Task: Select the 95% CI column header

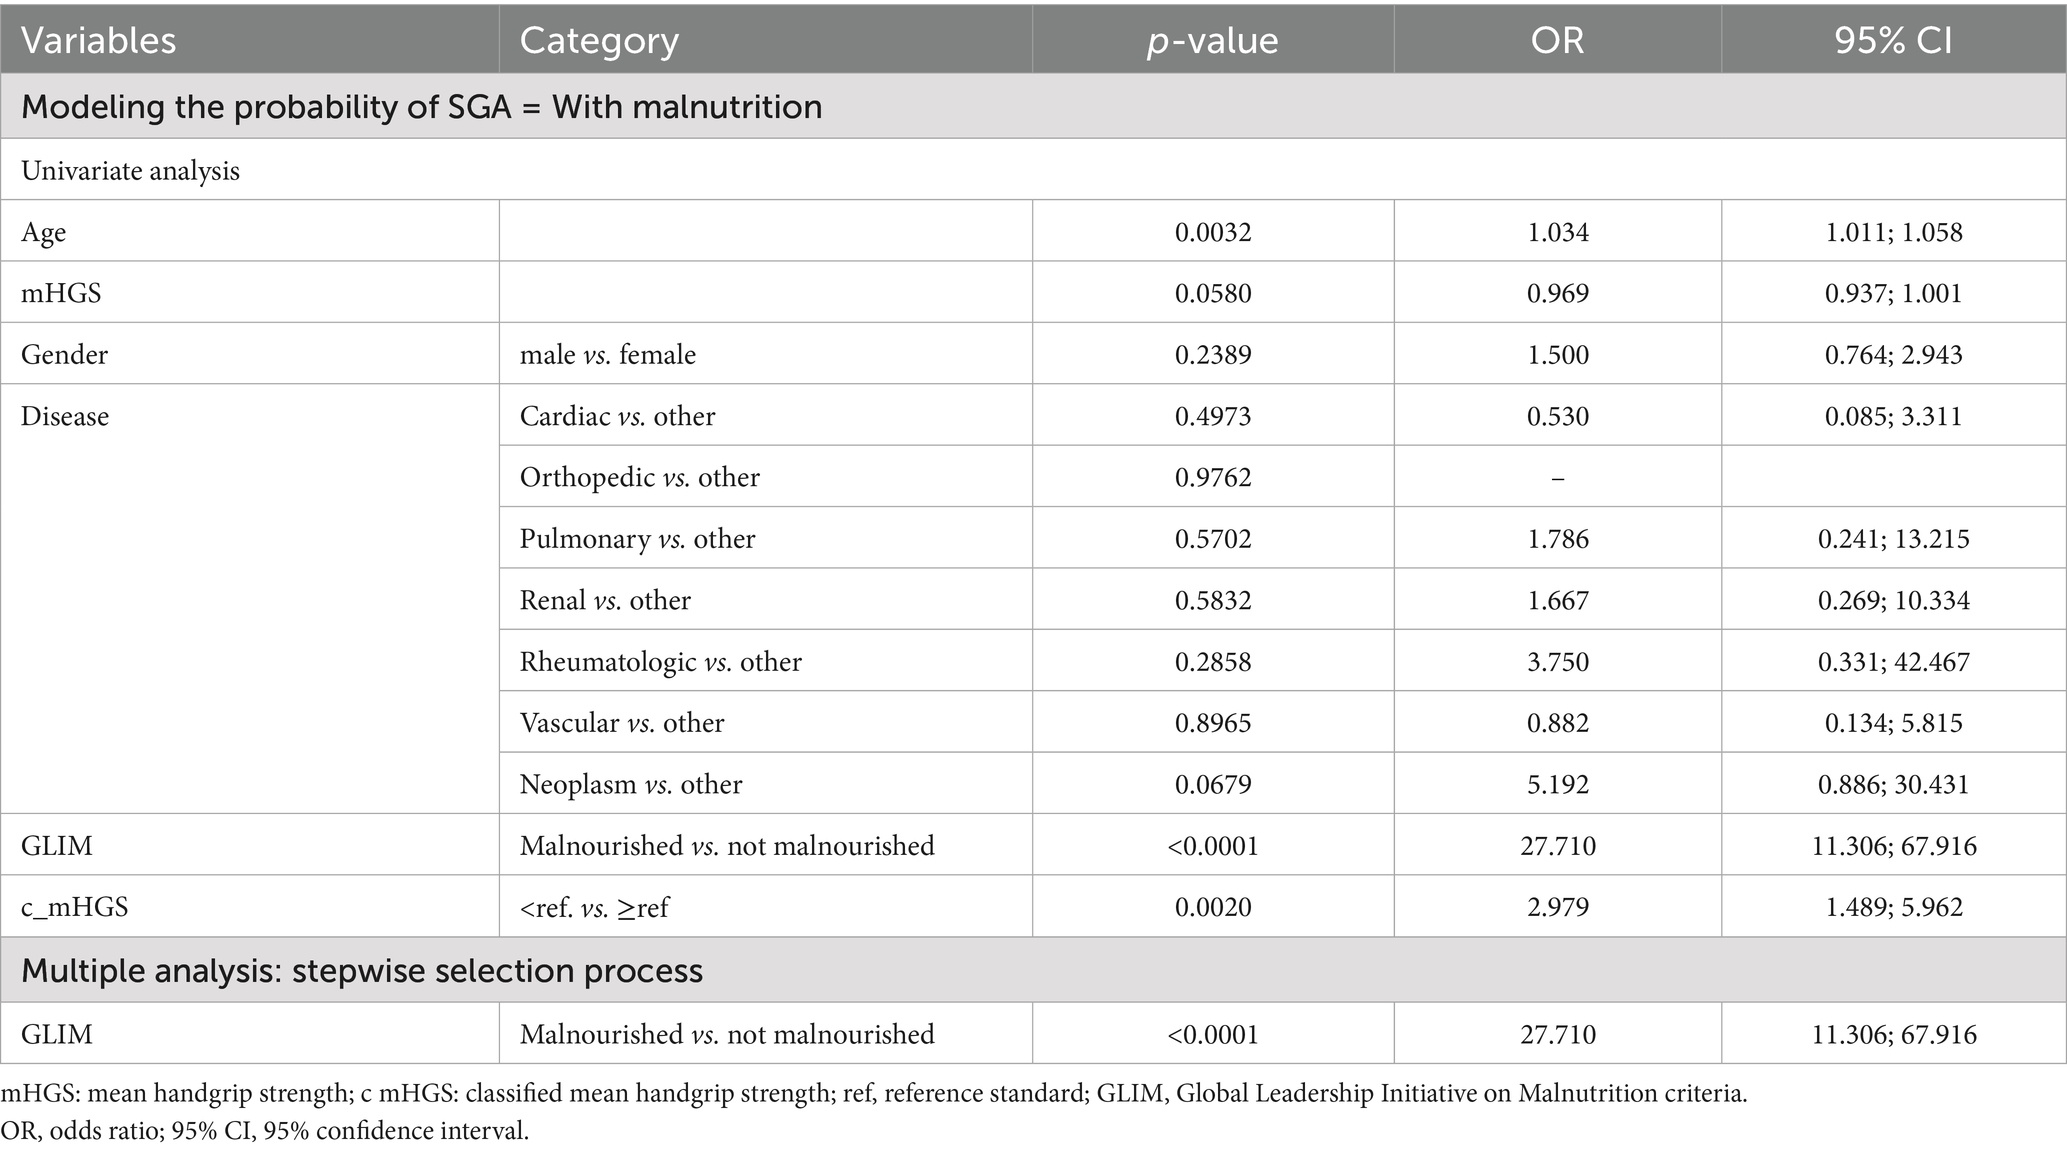Action: (1893, 41)
